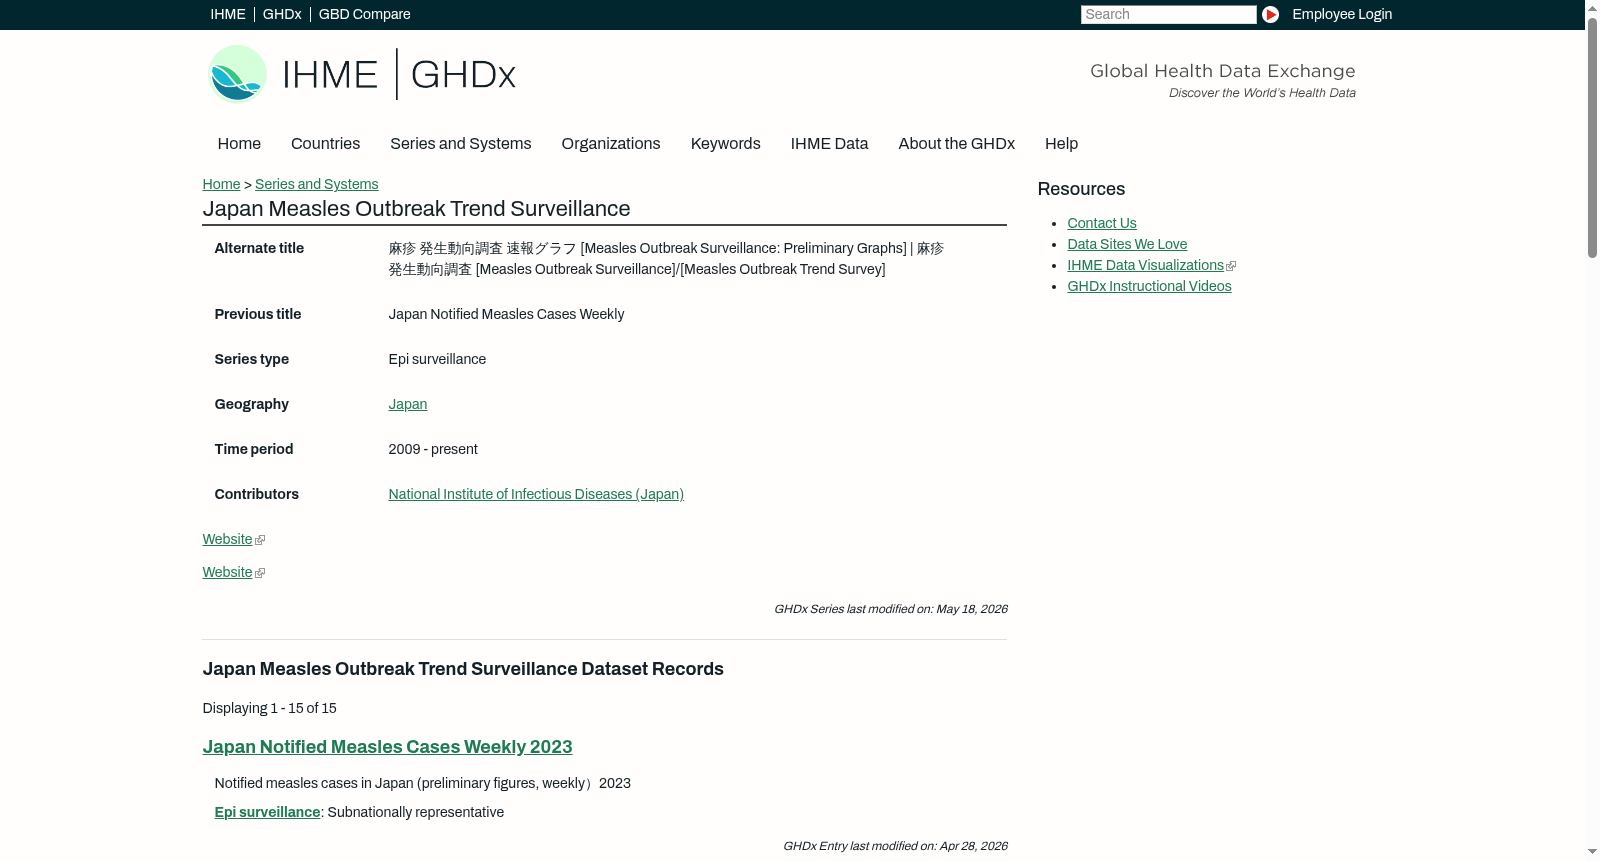Click 'Japan Notified Measles Cases Weekly' previous title value
Image resolution: width=1600 pixels, height=861 pixels.
[506, 314]
